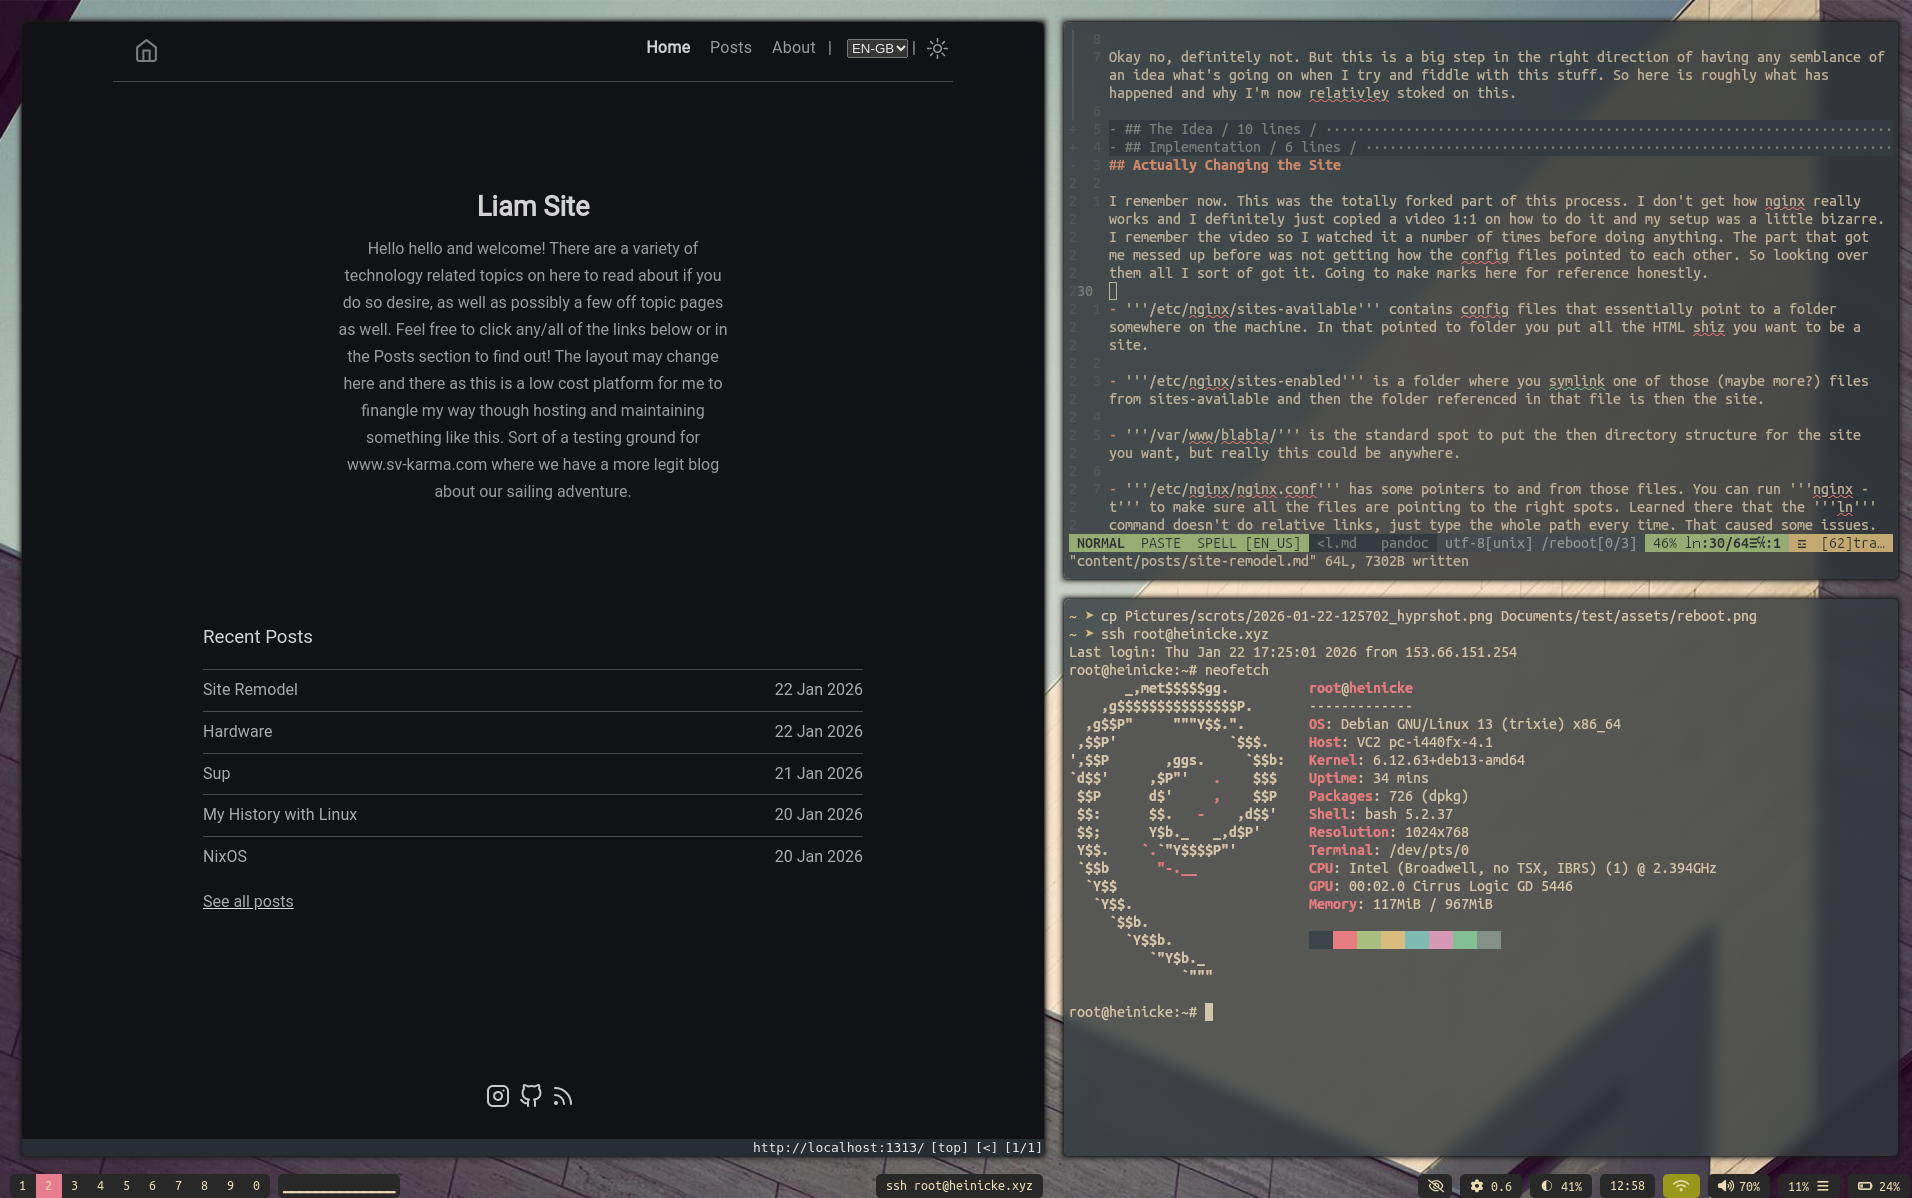Click the gear icon showing 0.6

(1477, 1186)
